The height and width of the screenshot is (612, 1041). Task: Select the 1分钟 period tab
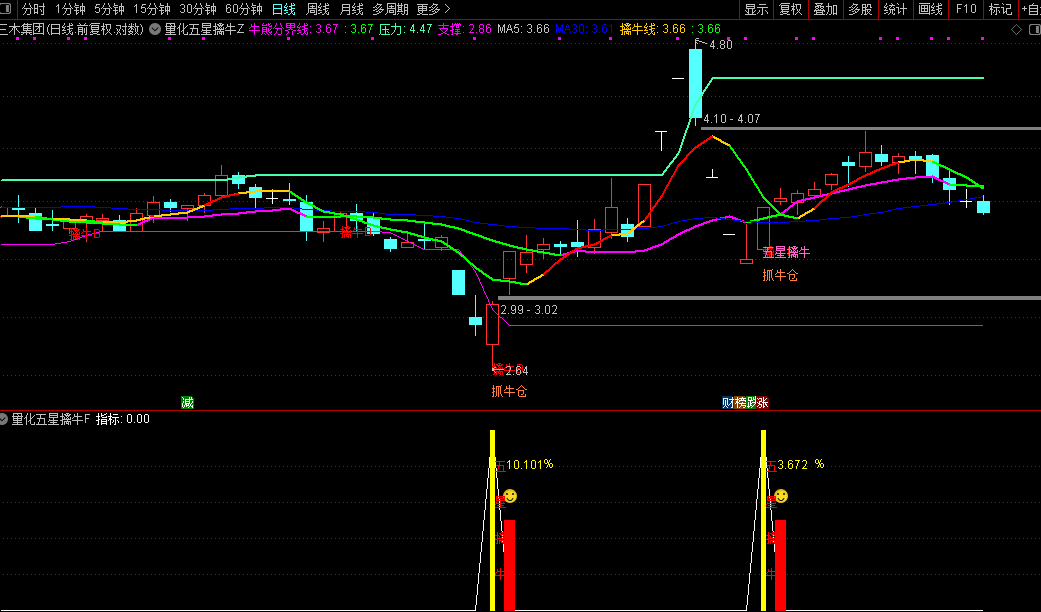(x=70, y=9)
